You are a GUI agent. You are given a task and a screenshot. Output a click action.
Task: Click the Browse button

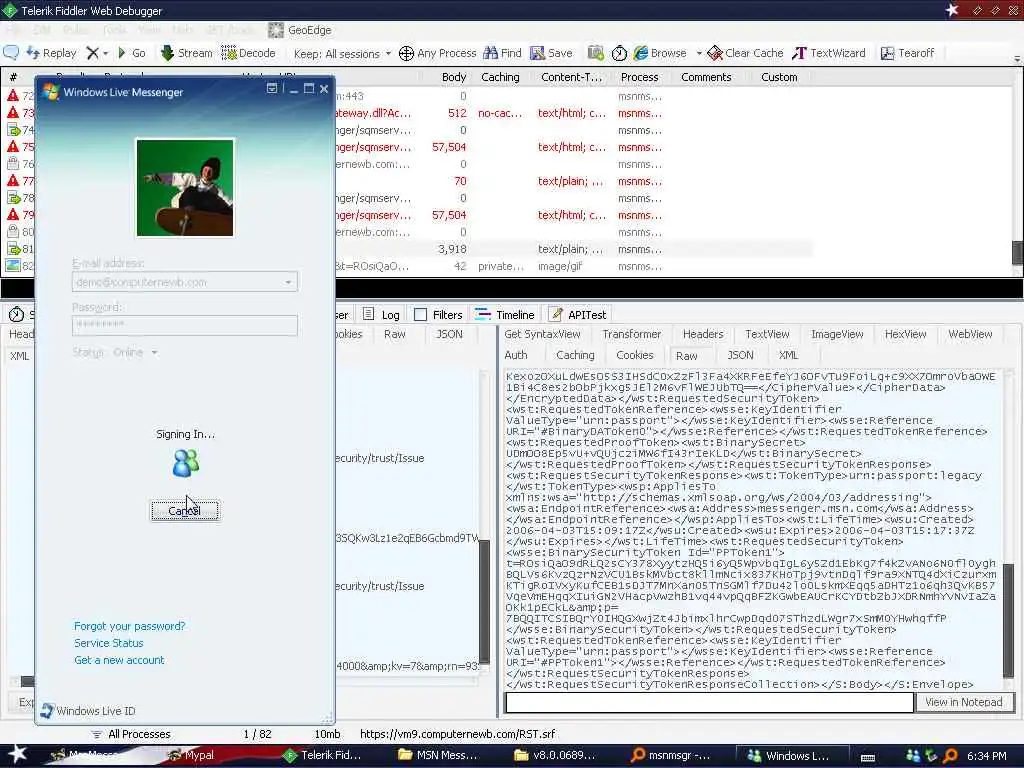point(660,53)
